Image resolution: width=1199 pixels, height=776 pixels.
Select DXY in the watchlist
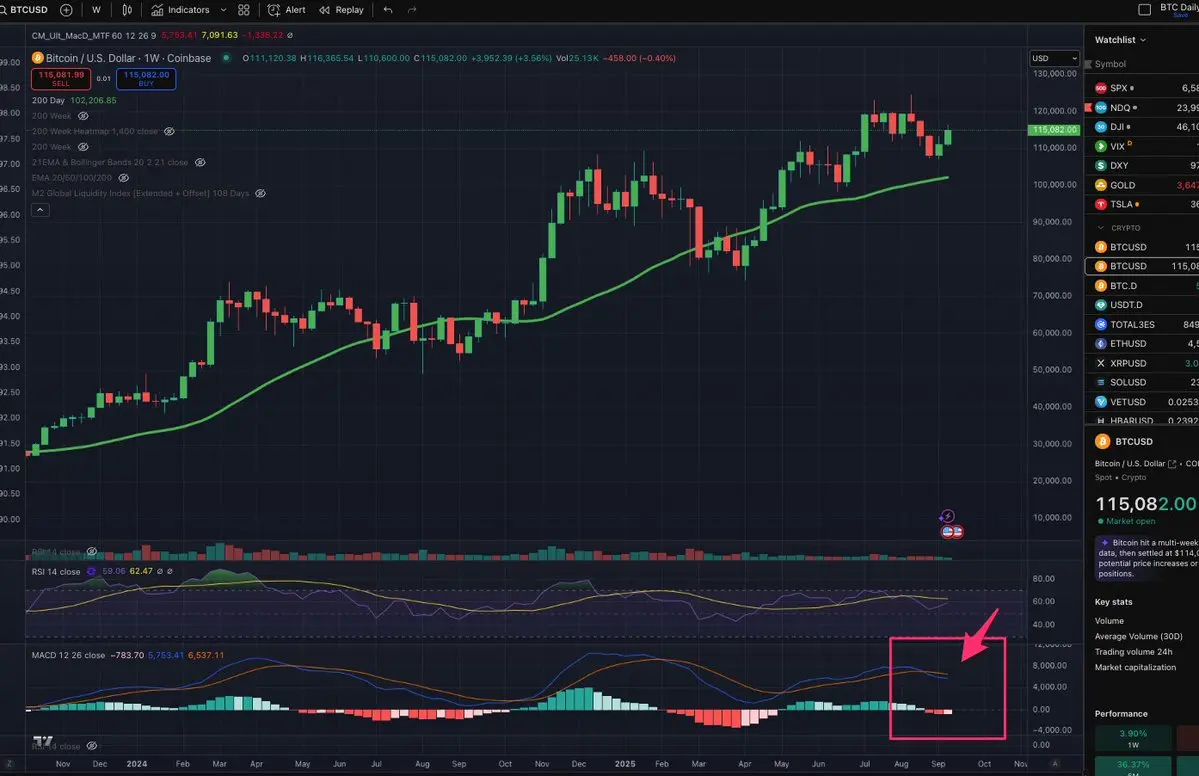[x=1142, y=165]
